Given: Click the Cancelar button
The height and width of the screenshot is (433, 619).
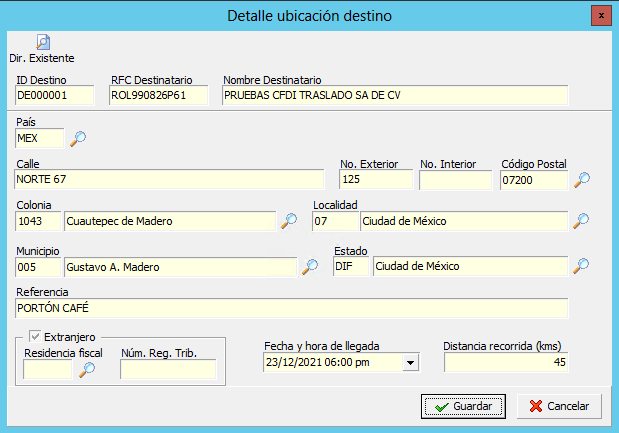Looking at the screenshot, I should [x=559, y=406].
